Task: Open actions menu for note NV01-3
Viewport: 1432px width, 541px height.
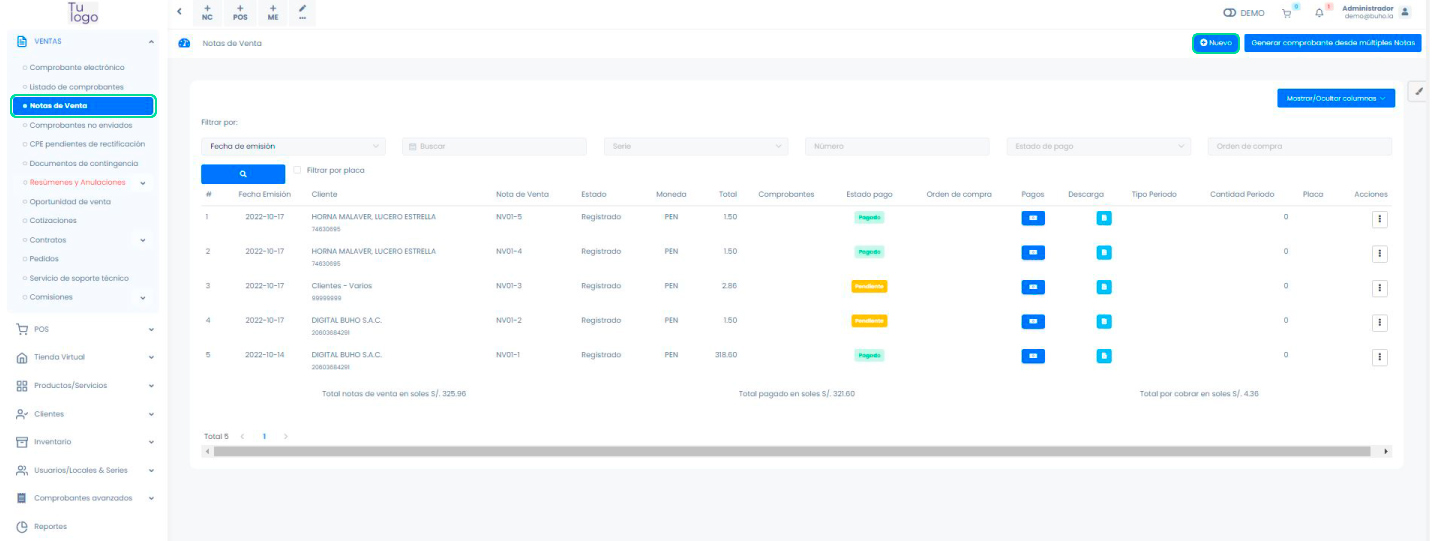Action: [x=1380, y=288]
